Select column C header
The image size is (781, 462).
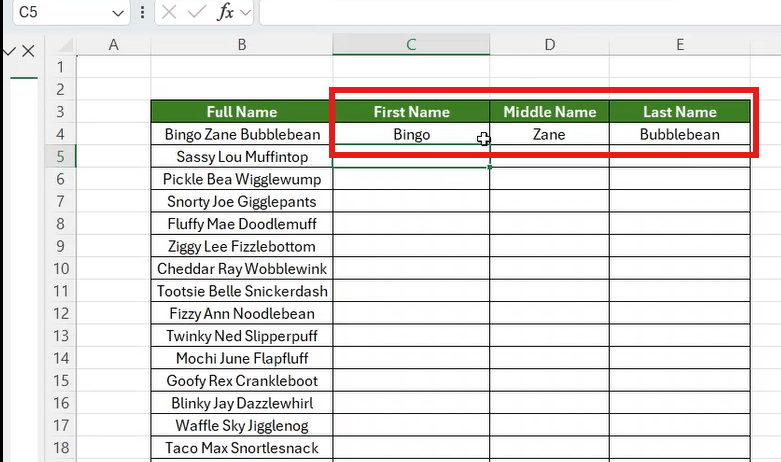click(x=411, y=45)
